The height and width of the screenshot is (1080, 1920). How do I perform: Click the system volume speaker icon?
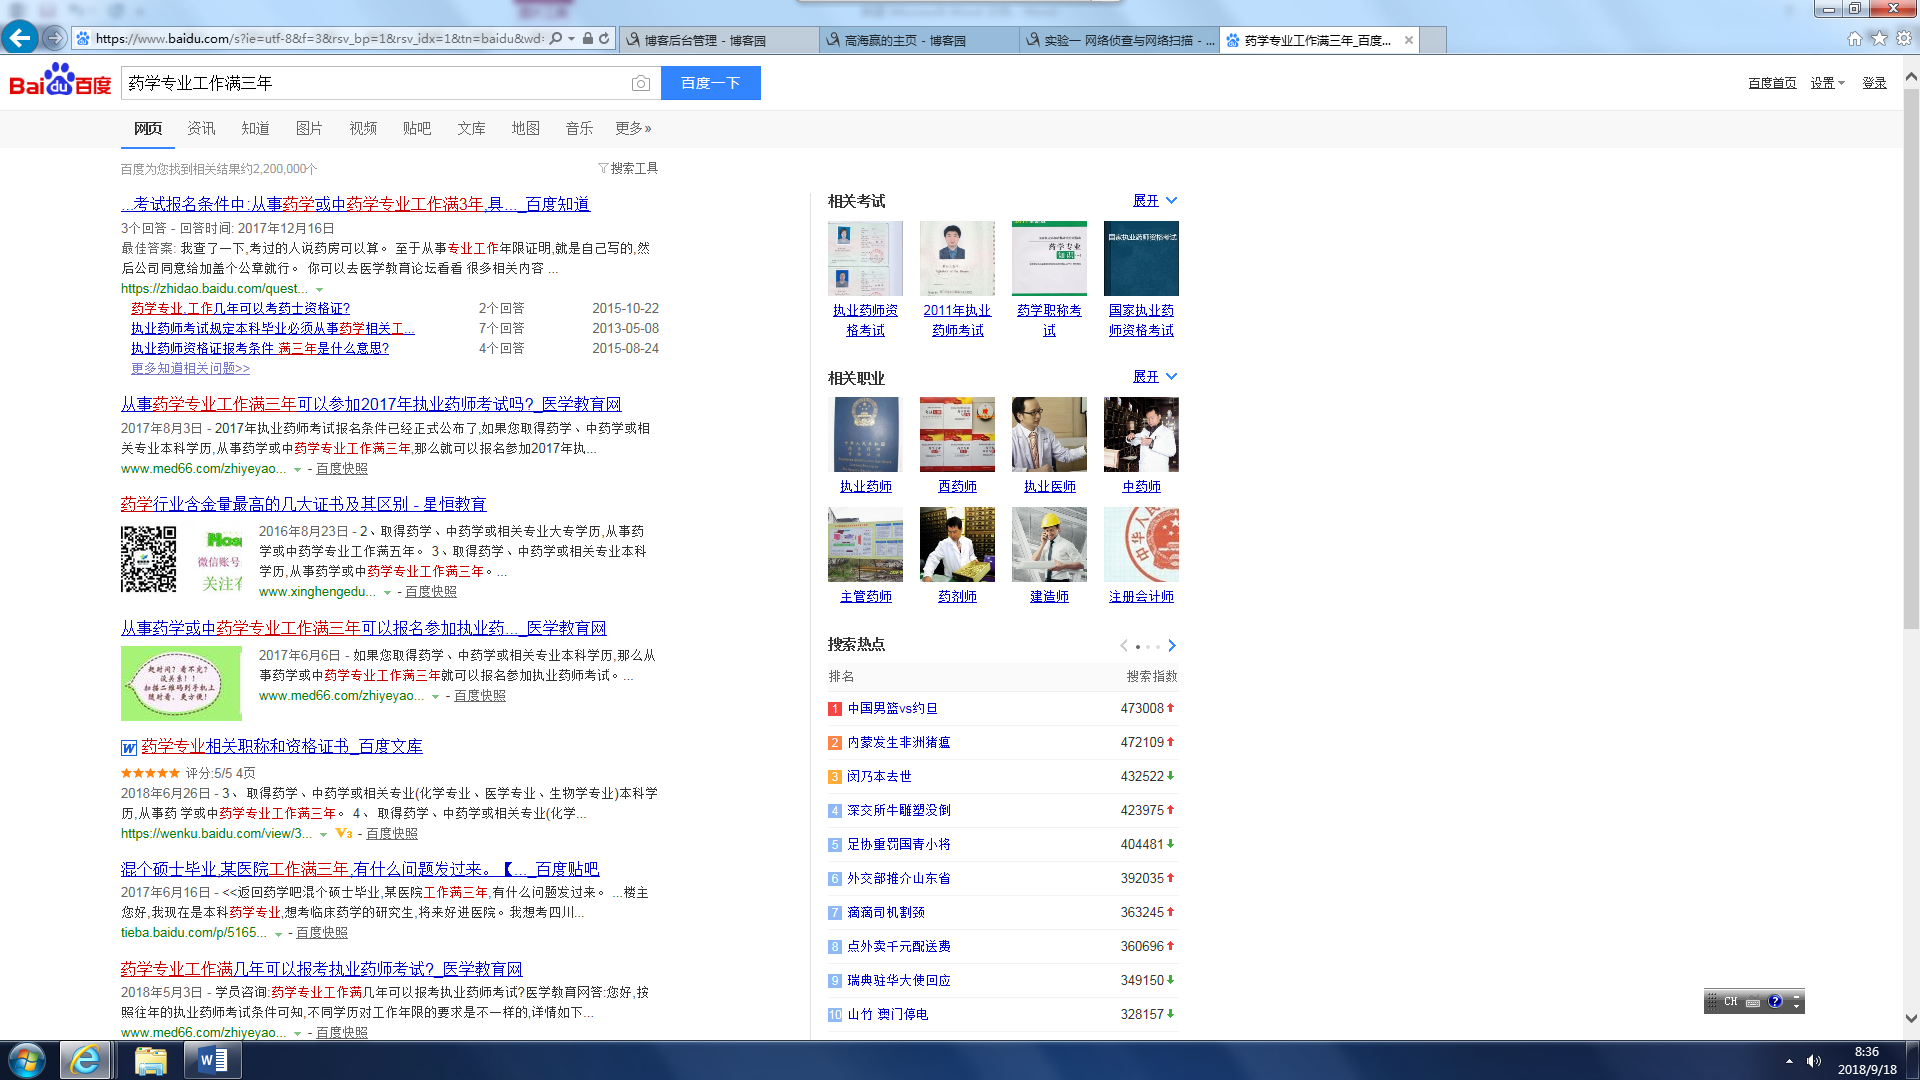pos(1813,1061)
